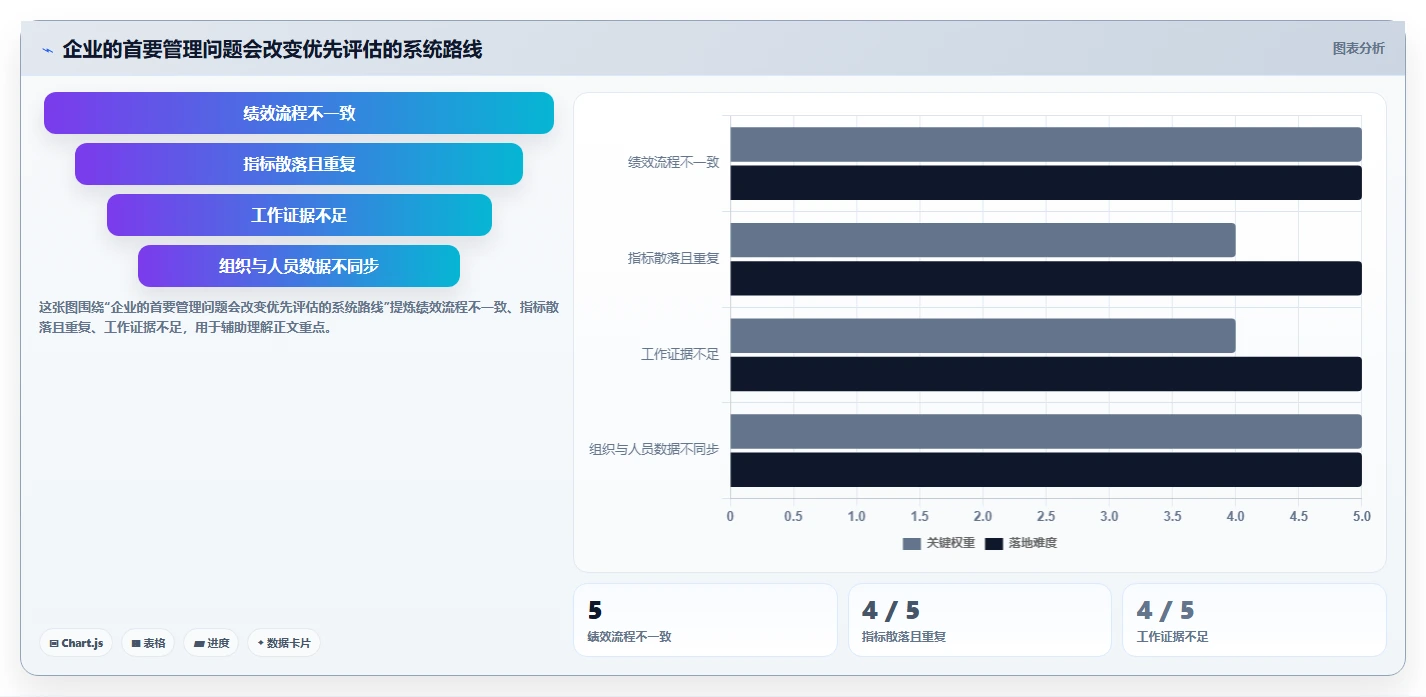The width and height of the screenshot is (1426, 697).
Task: Toggle the 落地难度 legend swatch
Action: 993,543
